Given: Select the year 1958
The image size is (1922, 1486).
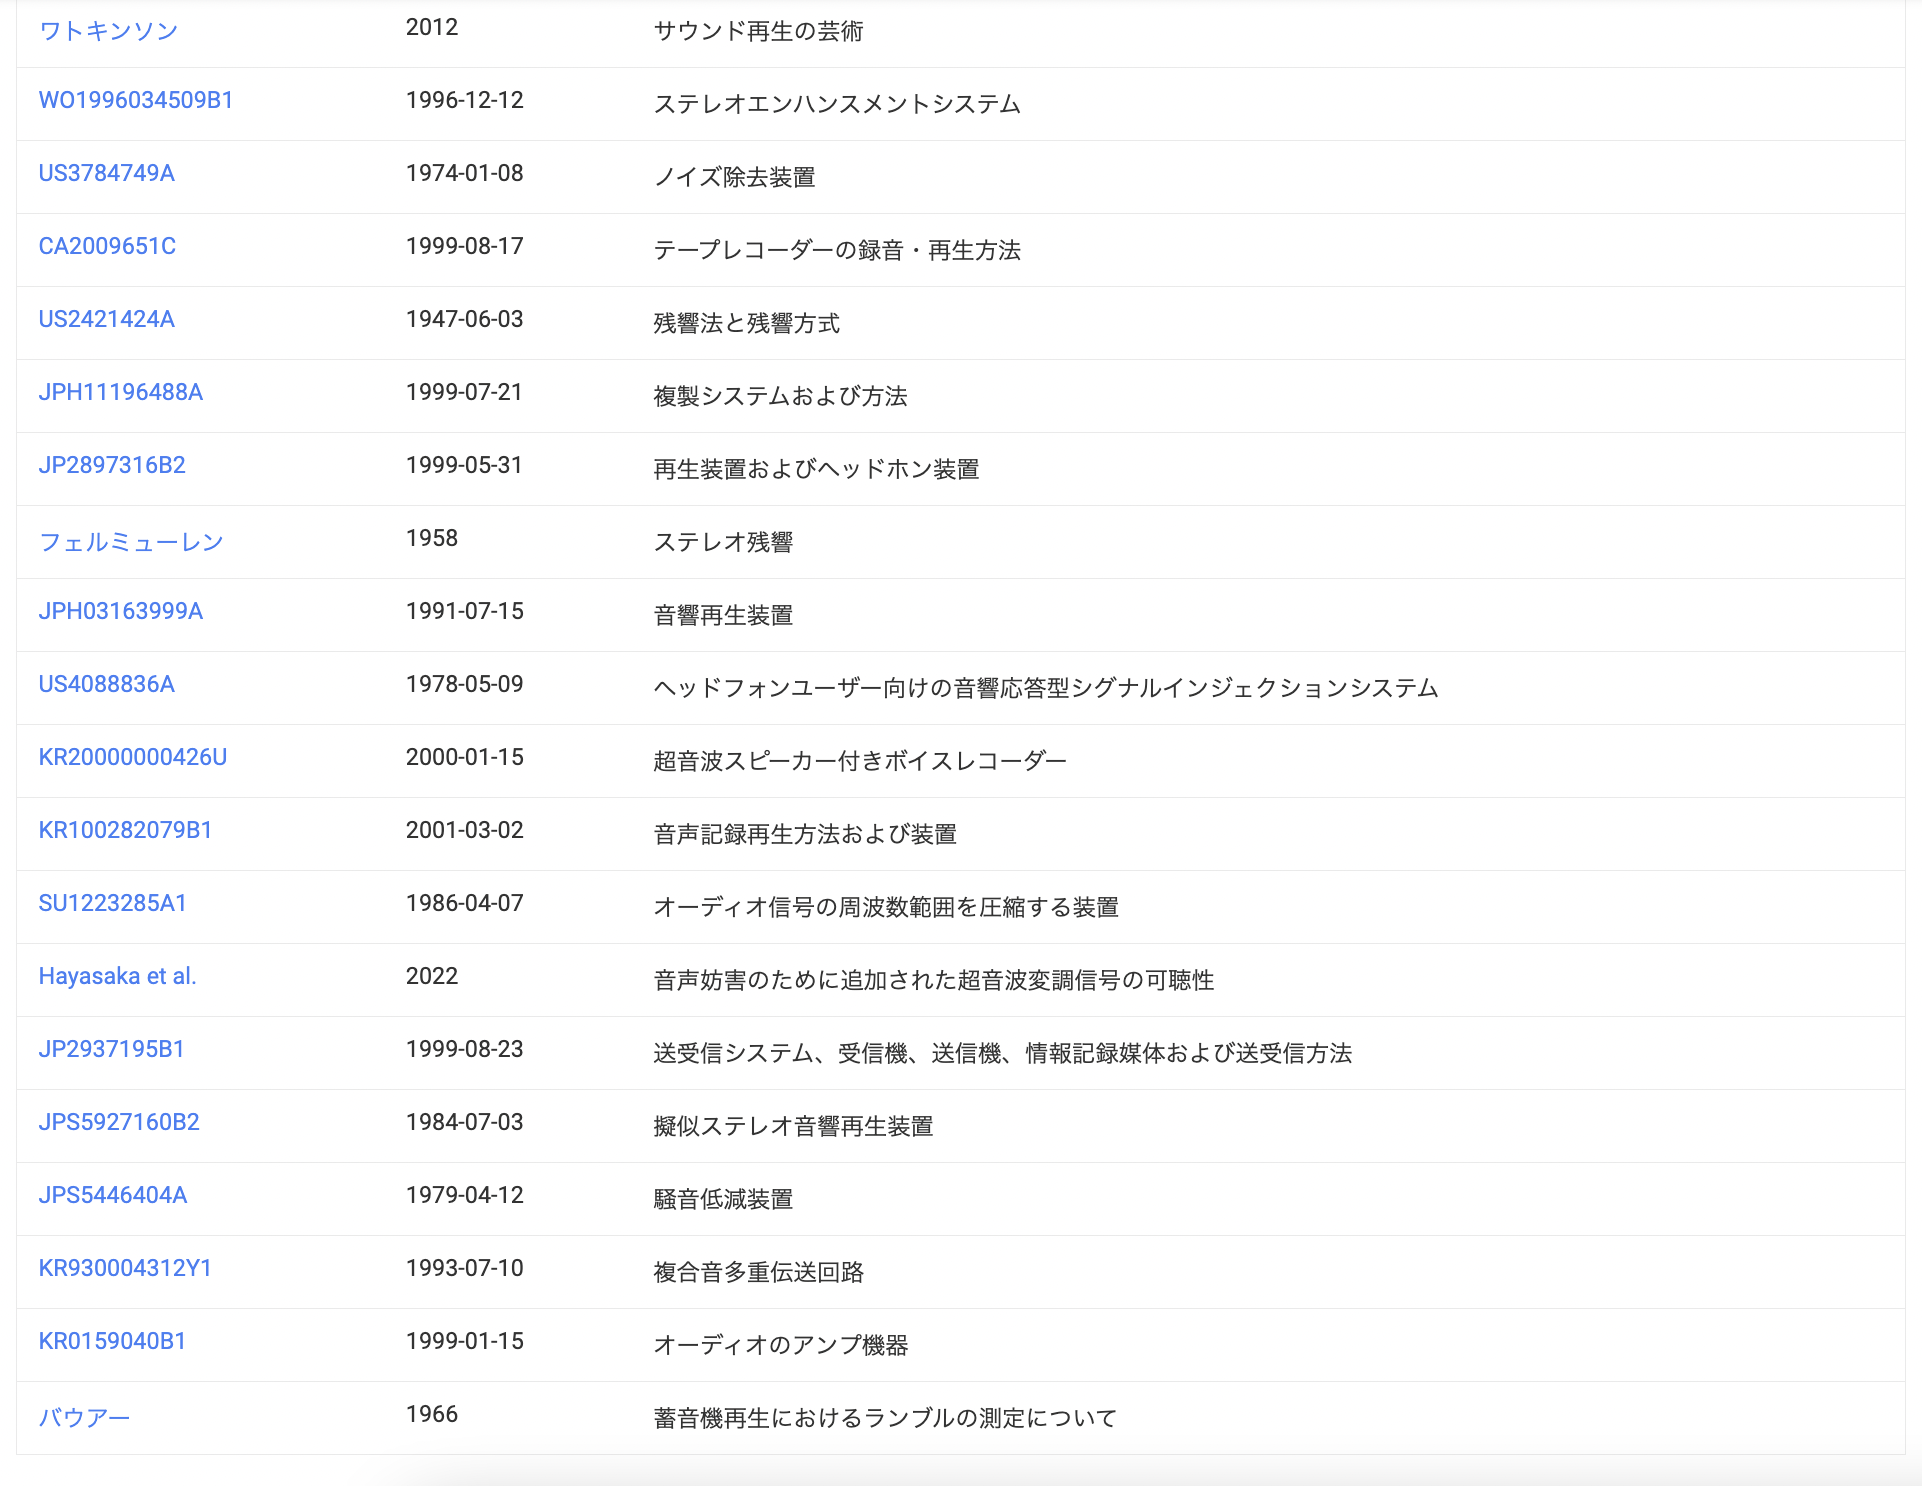Looking at the screenshot, I should coord(432,538).
